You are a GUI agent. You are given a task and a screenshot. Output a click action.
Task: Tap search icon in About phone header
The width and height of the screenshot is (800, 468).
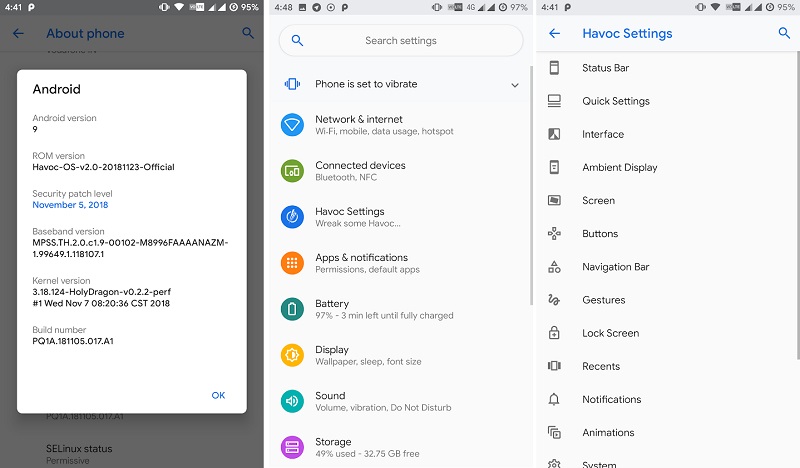pyautogui.click(x=248, y=33)
